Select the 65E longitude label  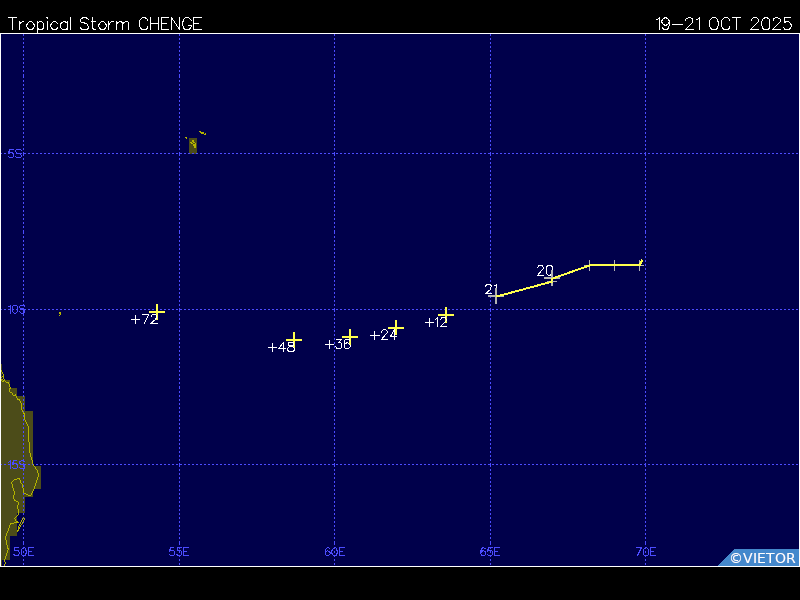490,552
